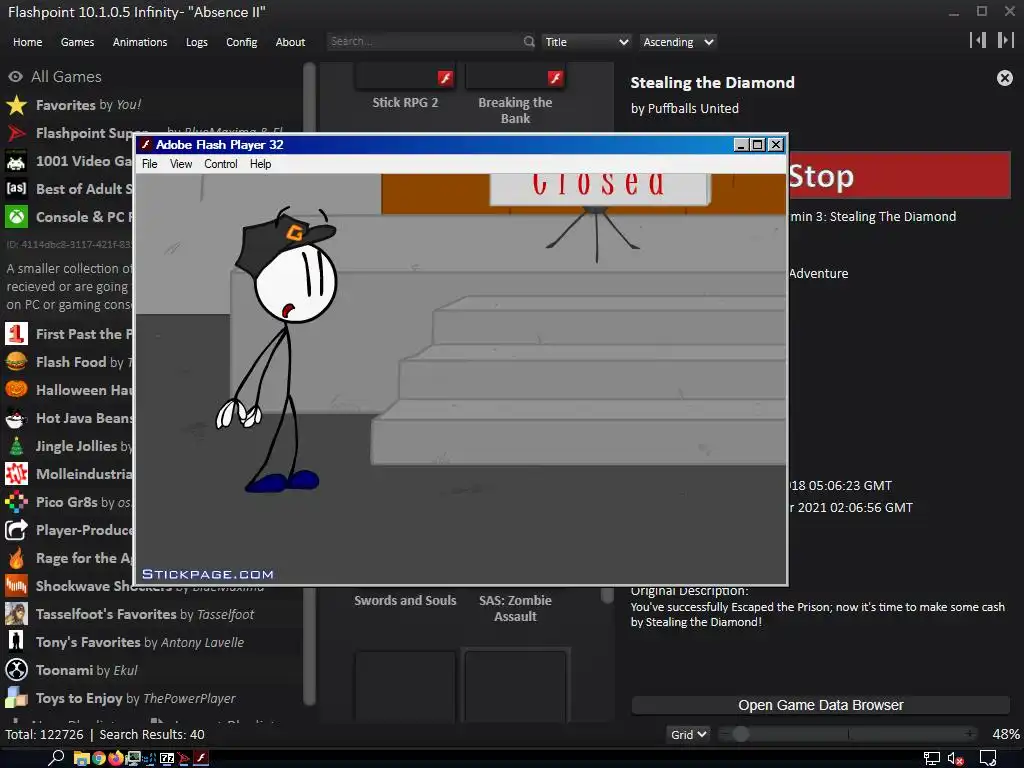Screen dimensions: 1024x768
Task: Adjust the thumbnail zoom slider
Action: point(740,735)
